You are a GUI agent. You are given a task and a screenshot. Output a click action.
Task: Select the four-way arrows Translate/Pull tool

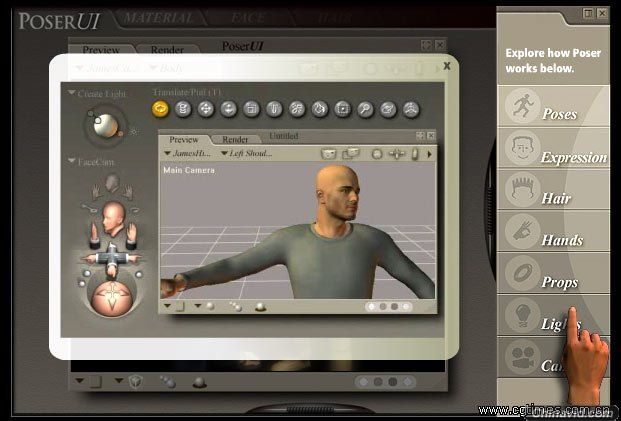206,109
